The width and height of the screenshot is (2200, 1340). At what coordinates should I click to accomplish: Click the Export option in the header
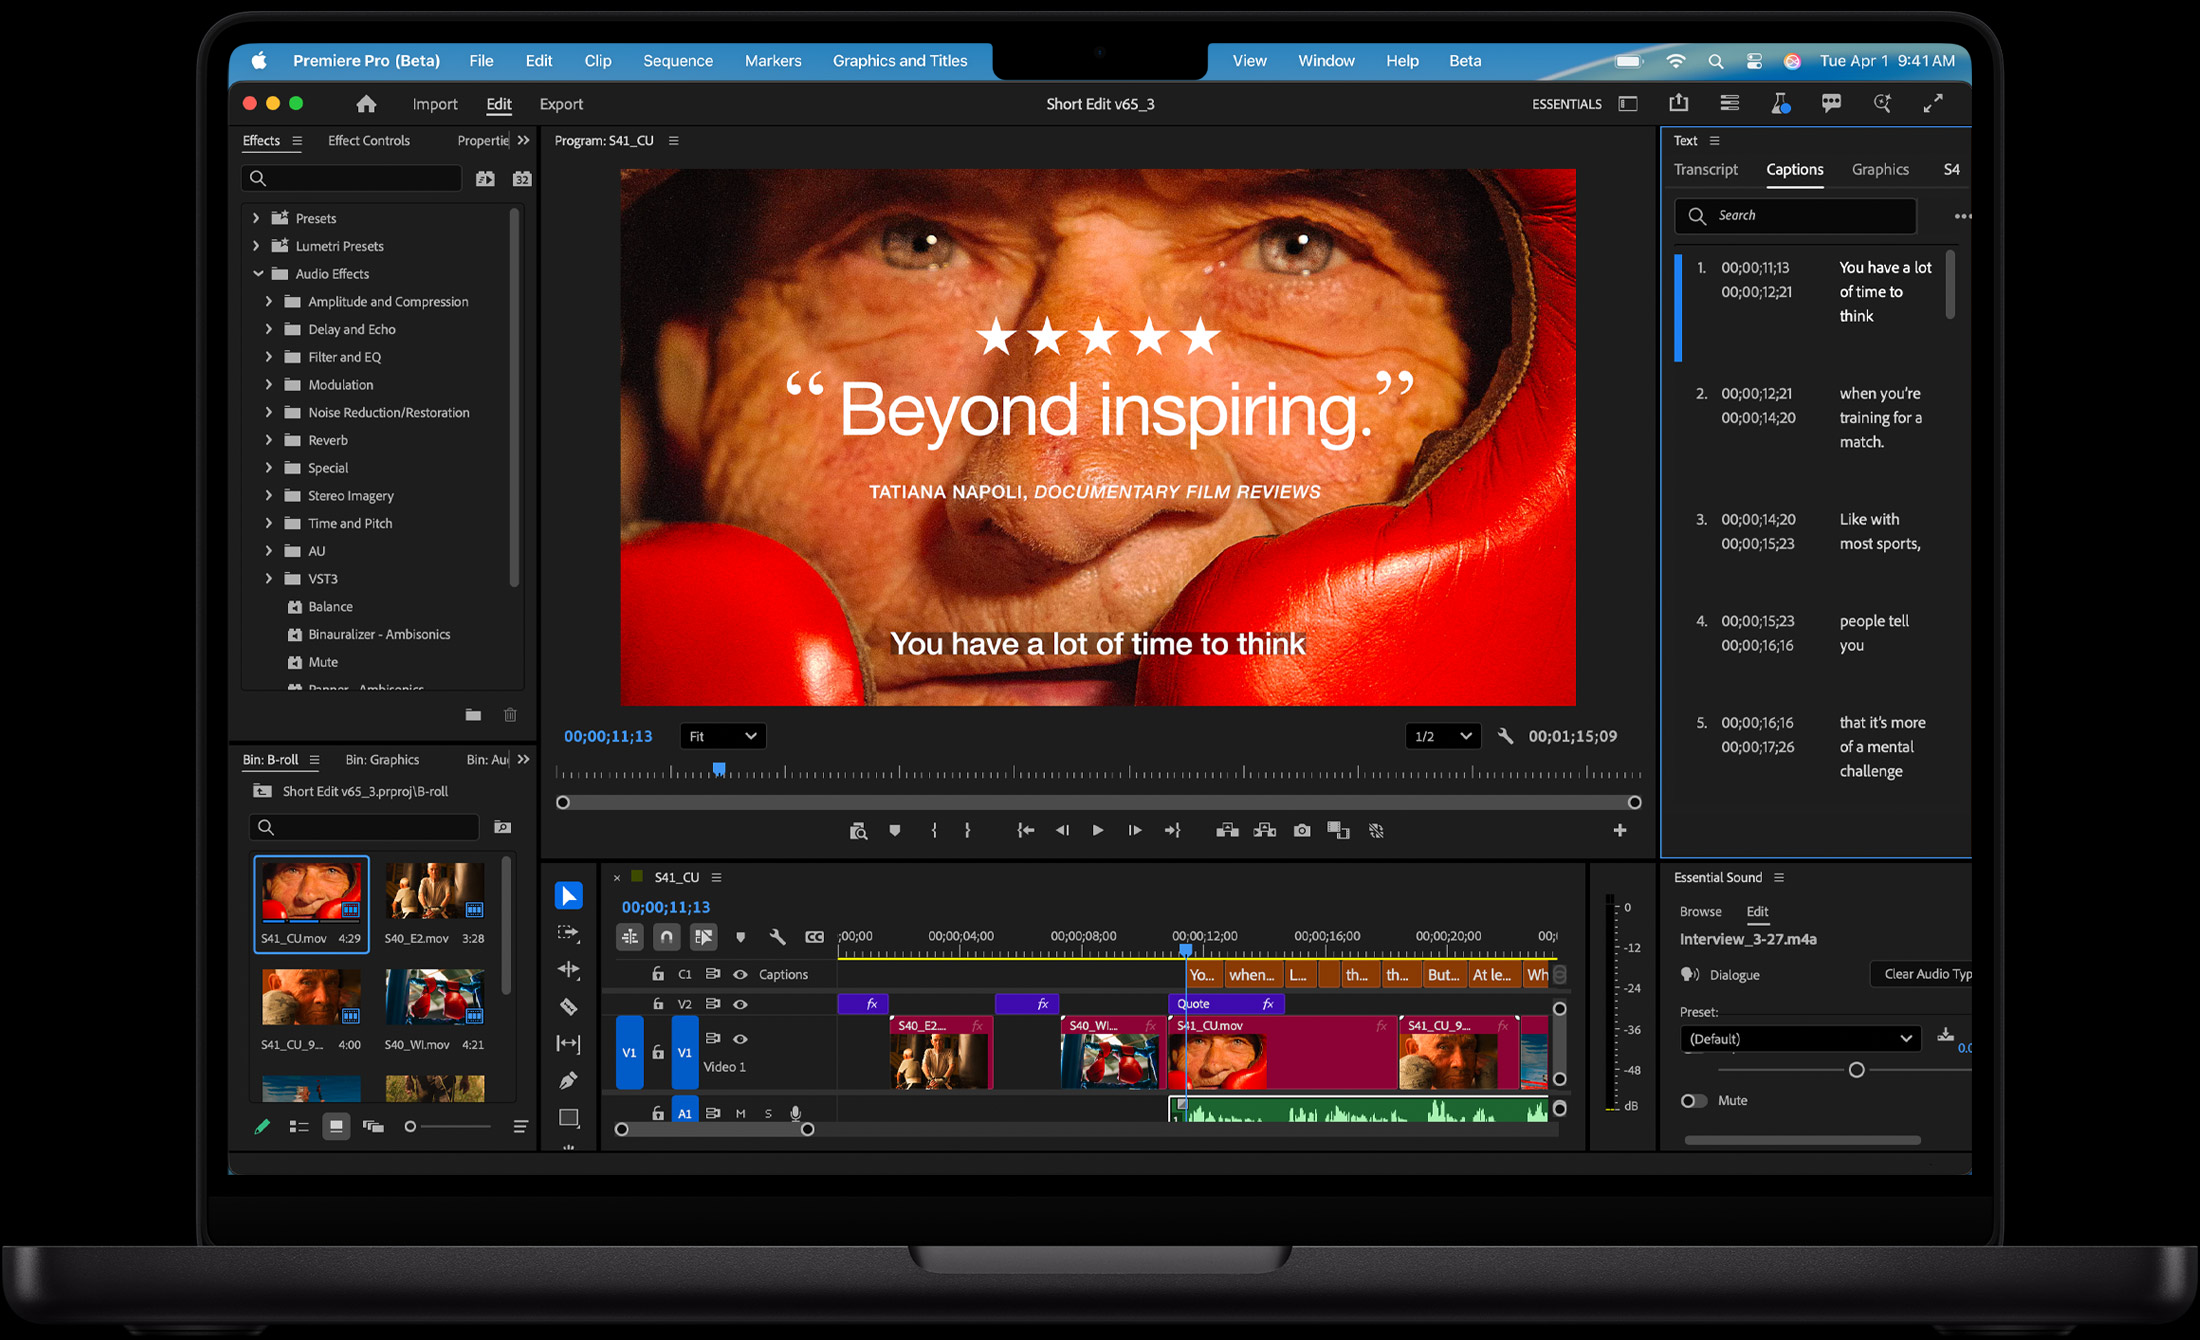561,104
